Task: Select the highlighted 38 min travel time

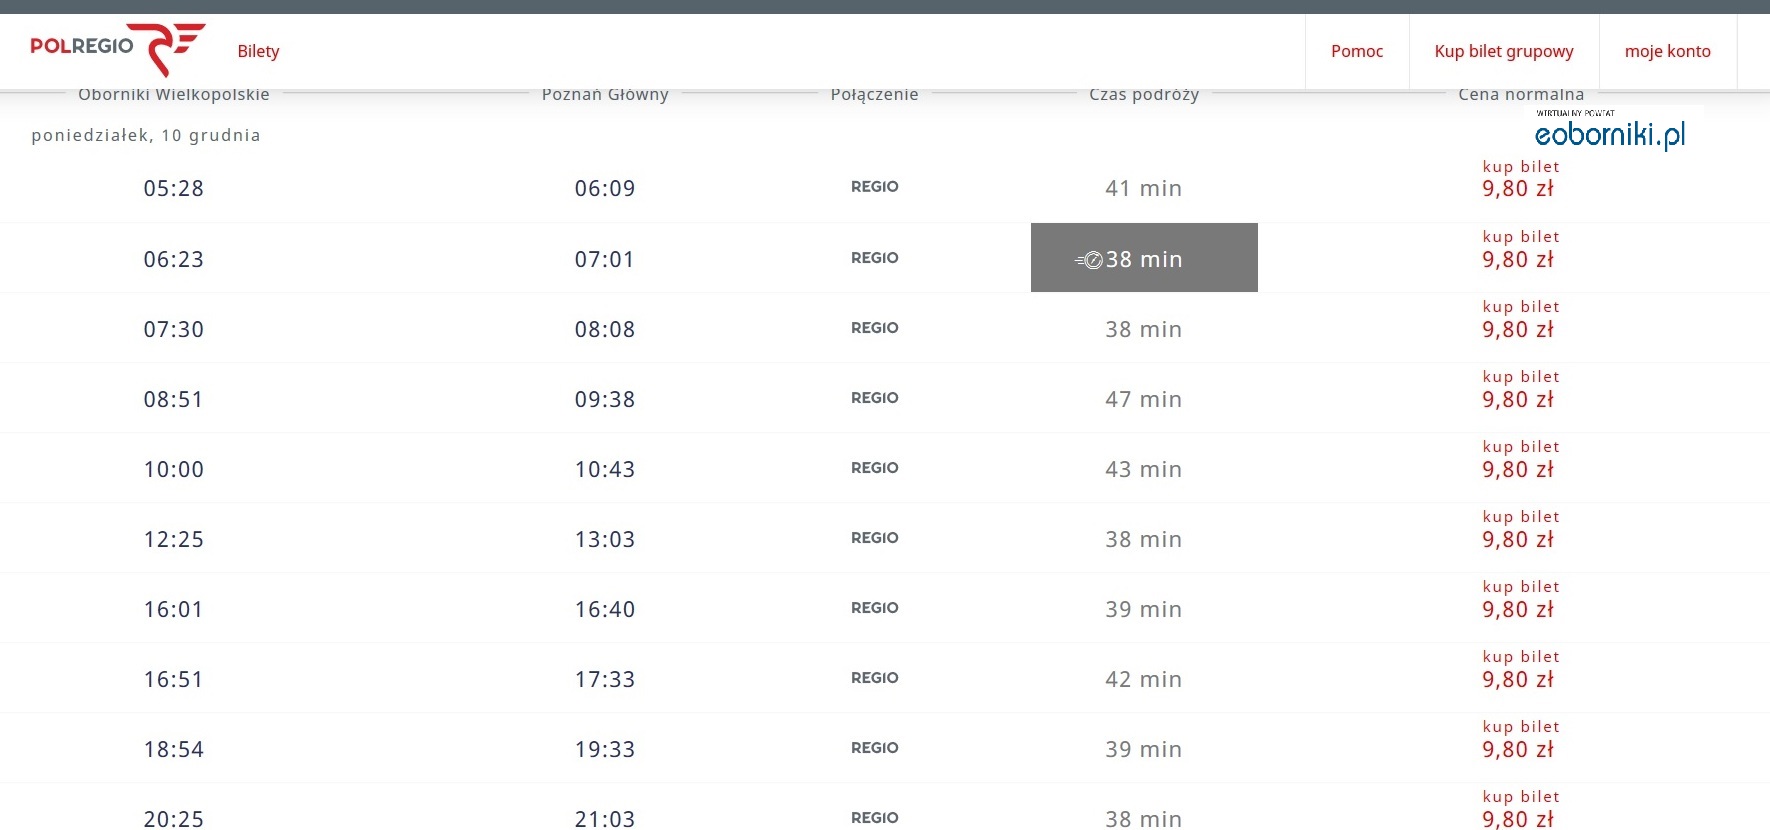Action: click(1144, 258)
